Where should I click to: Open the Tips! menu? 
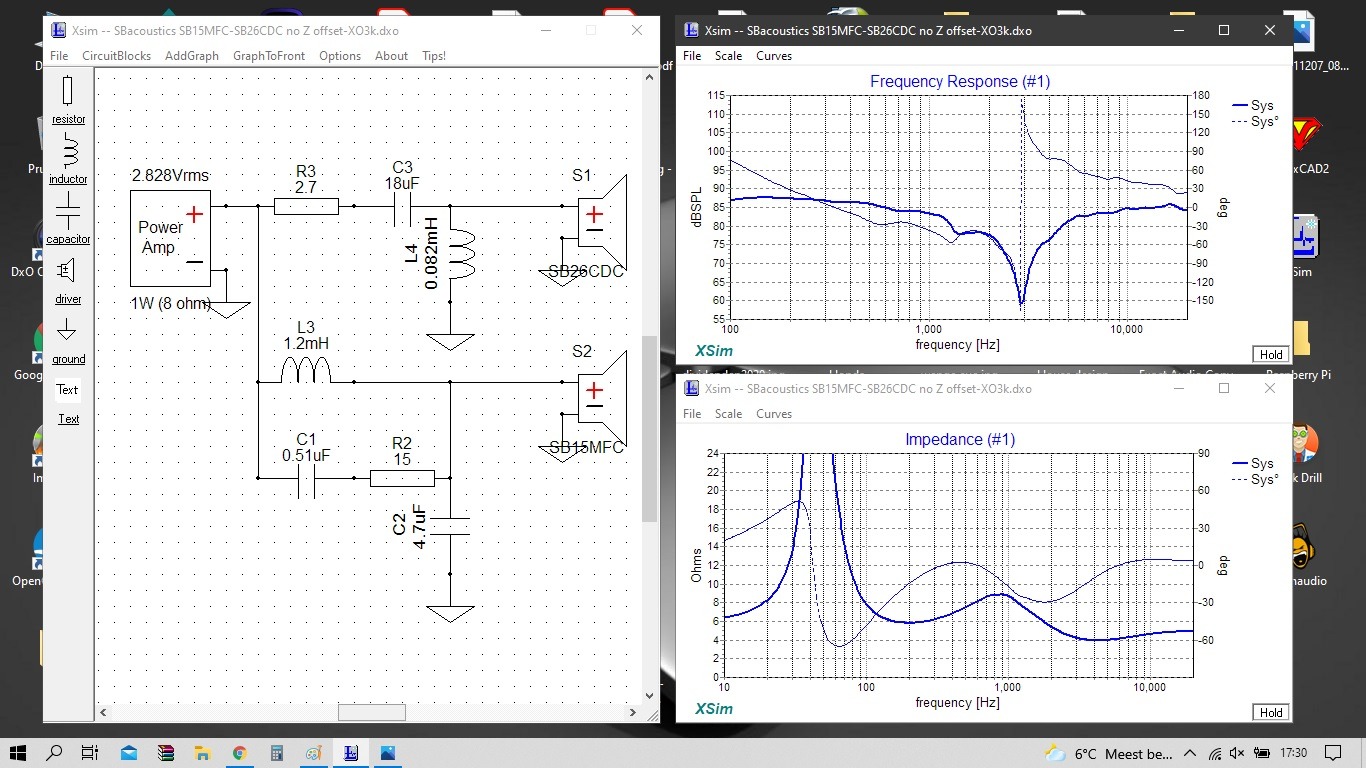tap(434, 56)
